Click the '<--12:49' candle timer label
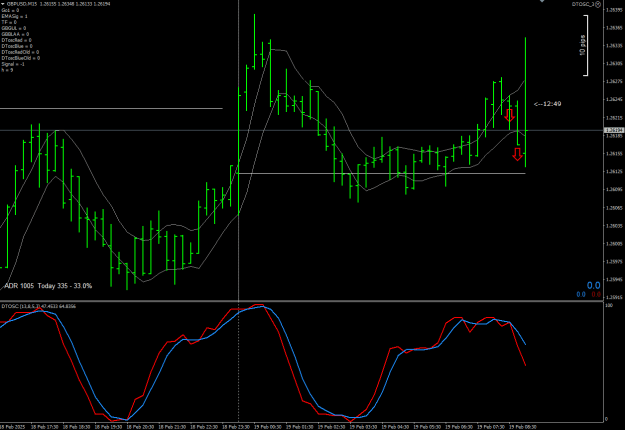Viewport: 625px width, 430px height. 547,104
